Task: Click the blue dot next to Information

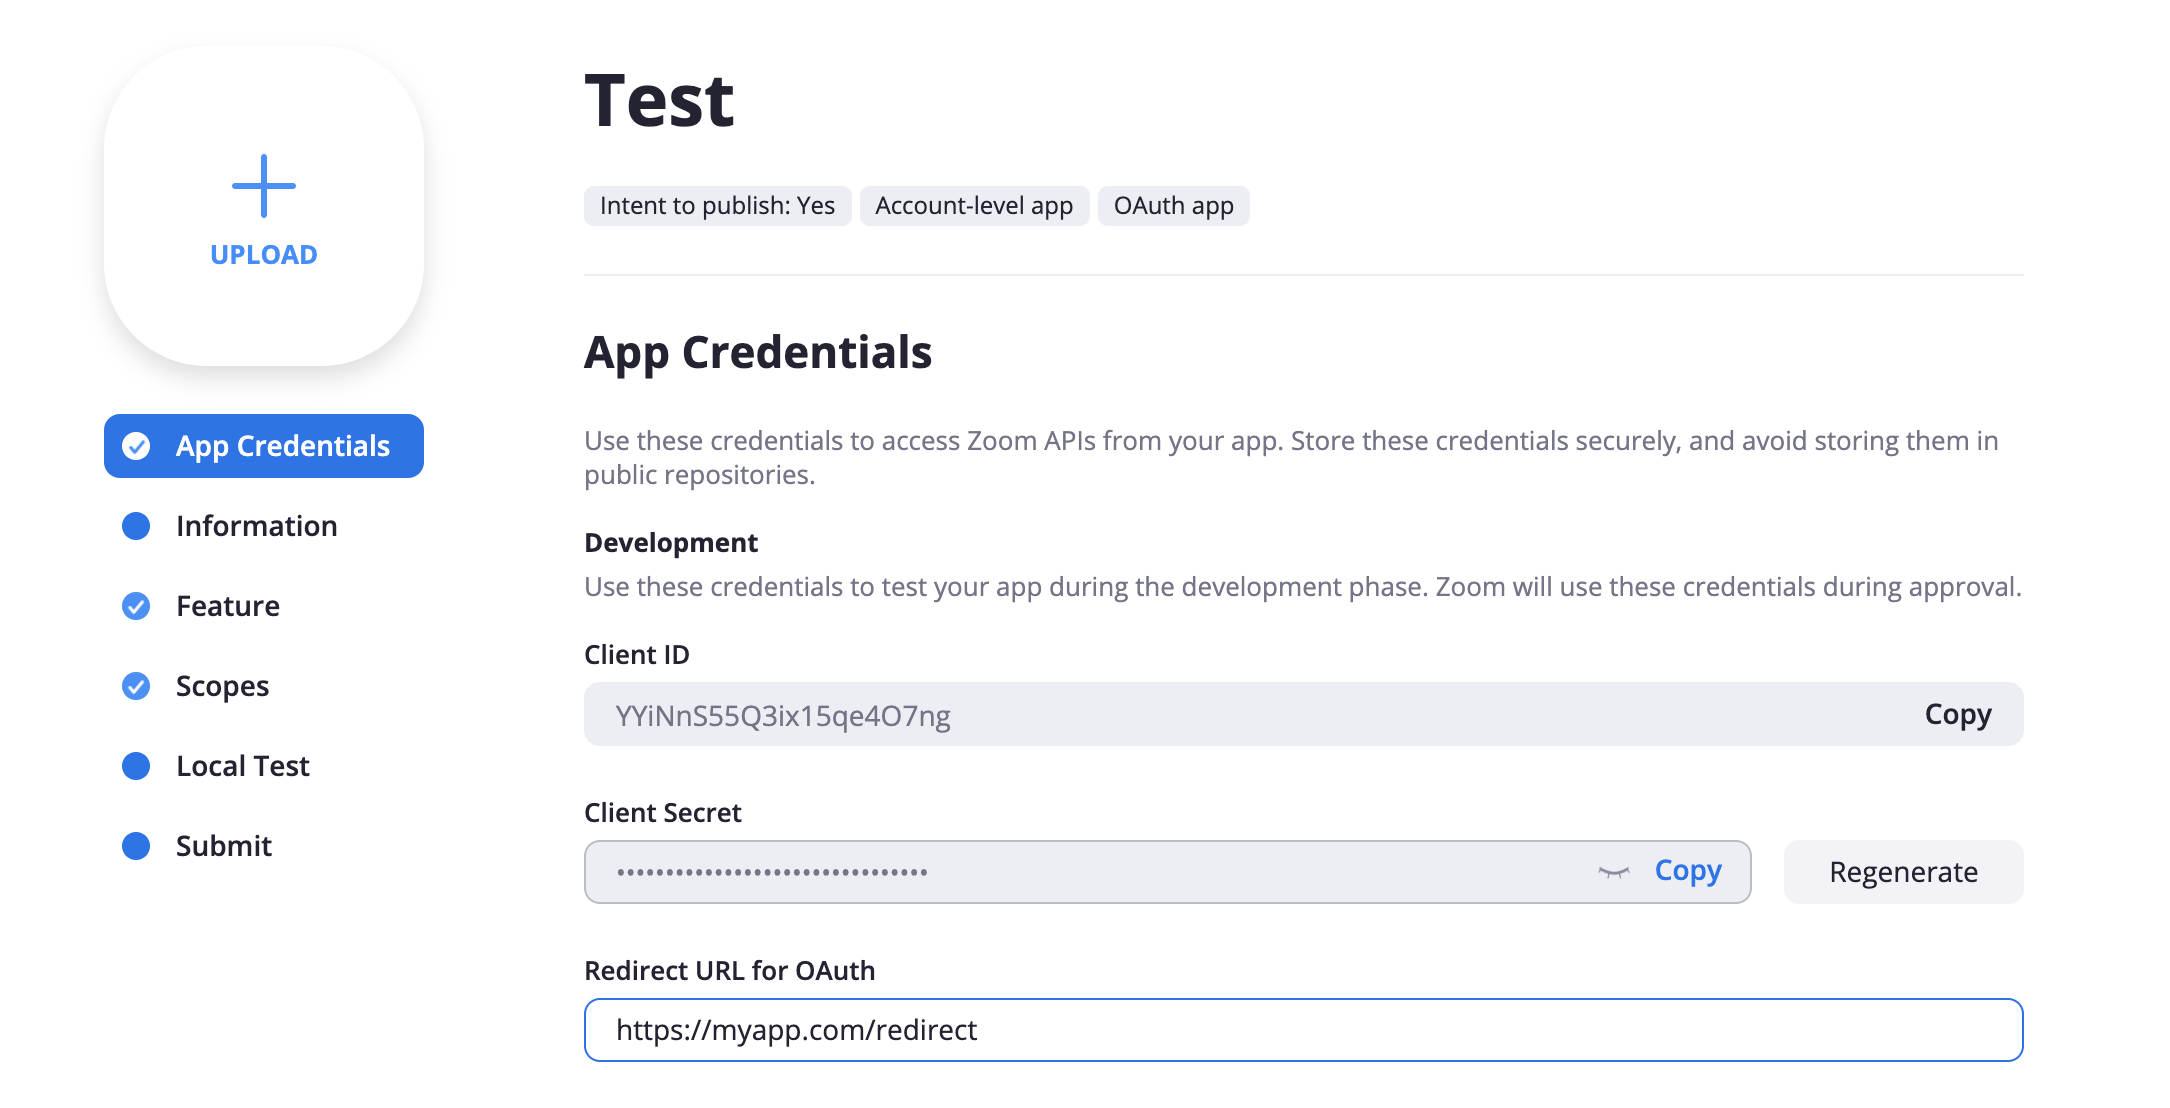Action: click(x=136, y=526)
